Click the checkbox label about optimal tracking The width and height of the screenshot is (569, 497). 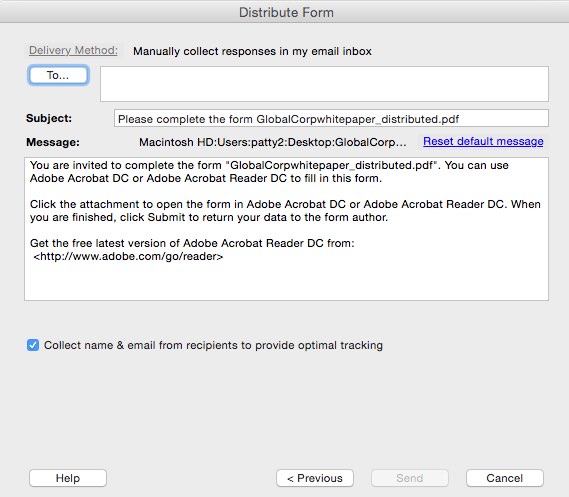213,345
